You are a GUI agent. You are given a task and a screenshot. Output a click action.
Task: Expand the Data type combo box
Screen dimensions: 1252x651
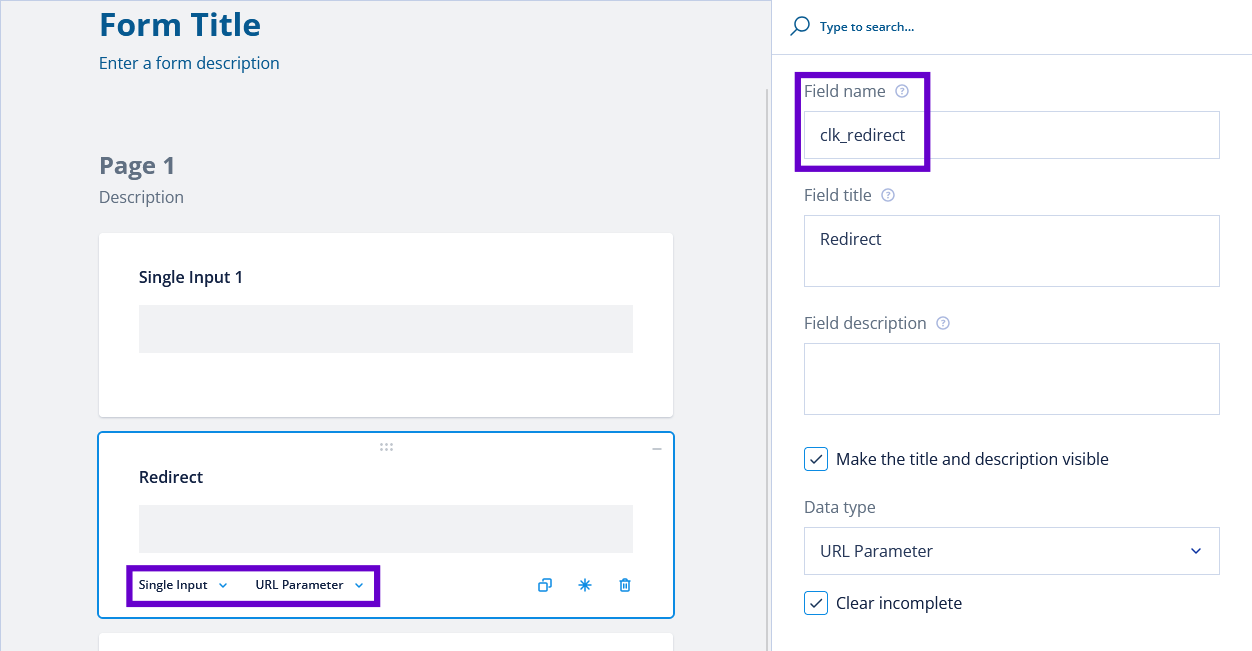tap(1012, 551)
